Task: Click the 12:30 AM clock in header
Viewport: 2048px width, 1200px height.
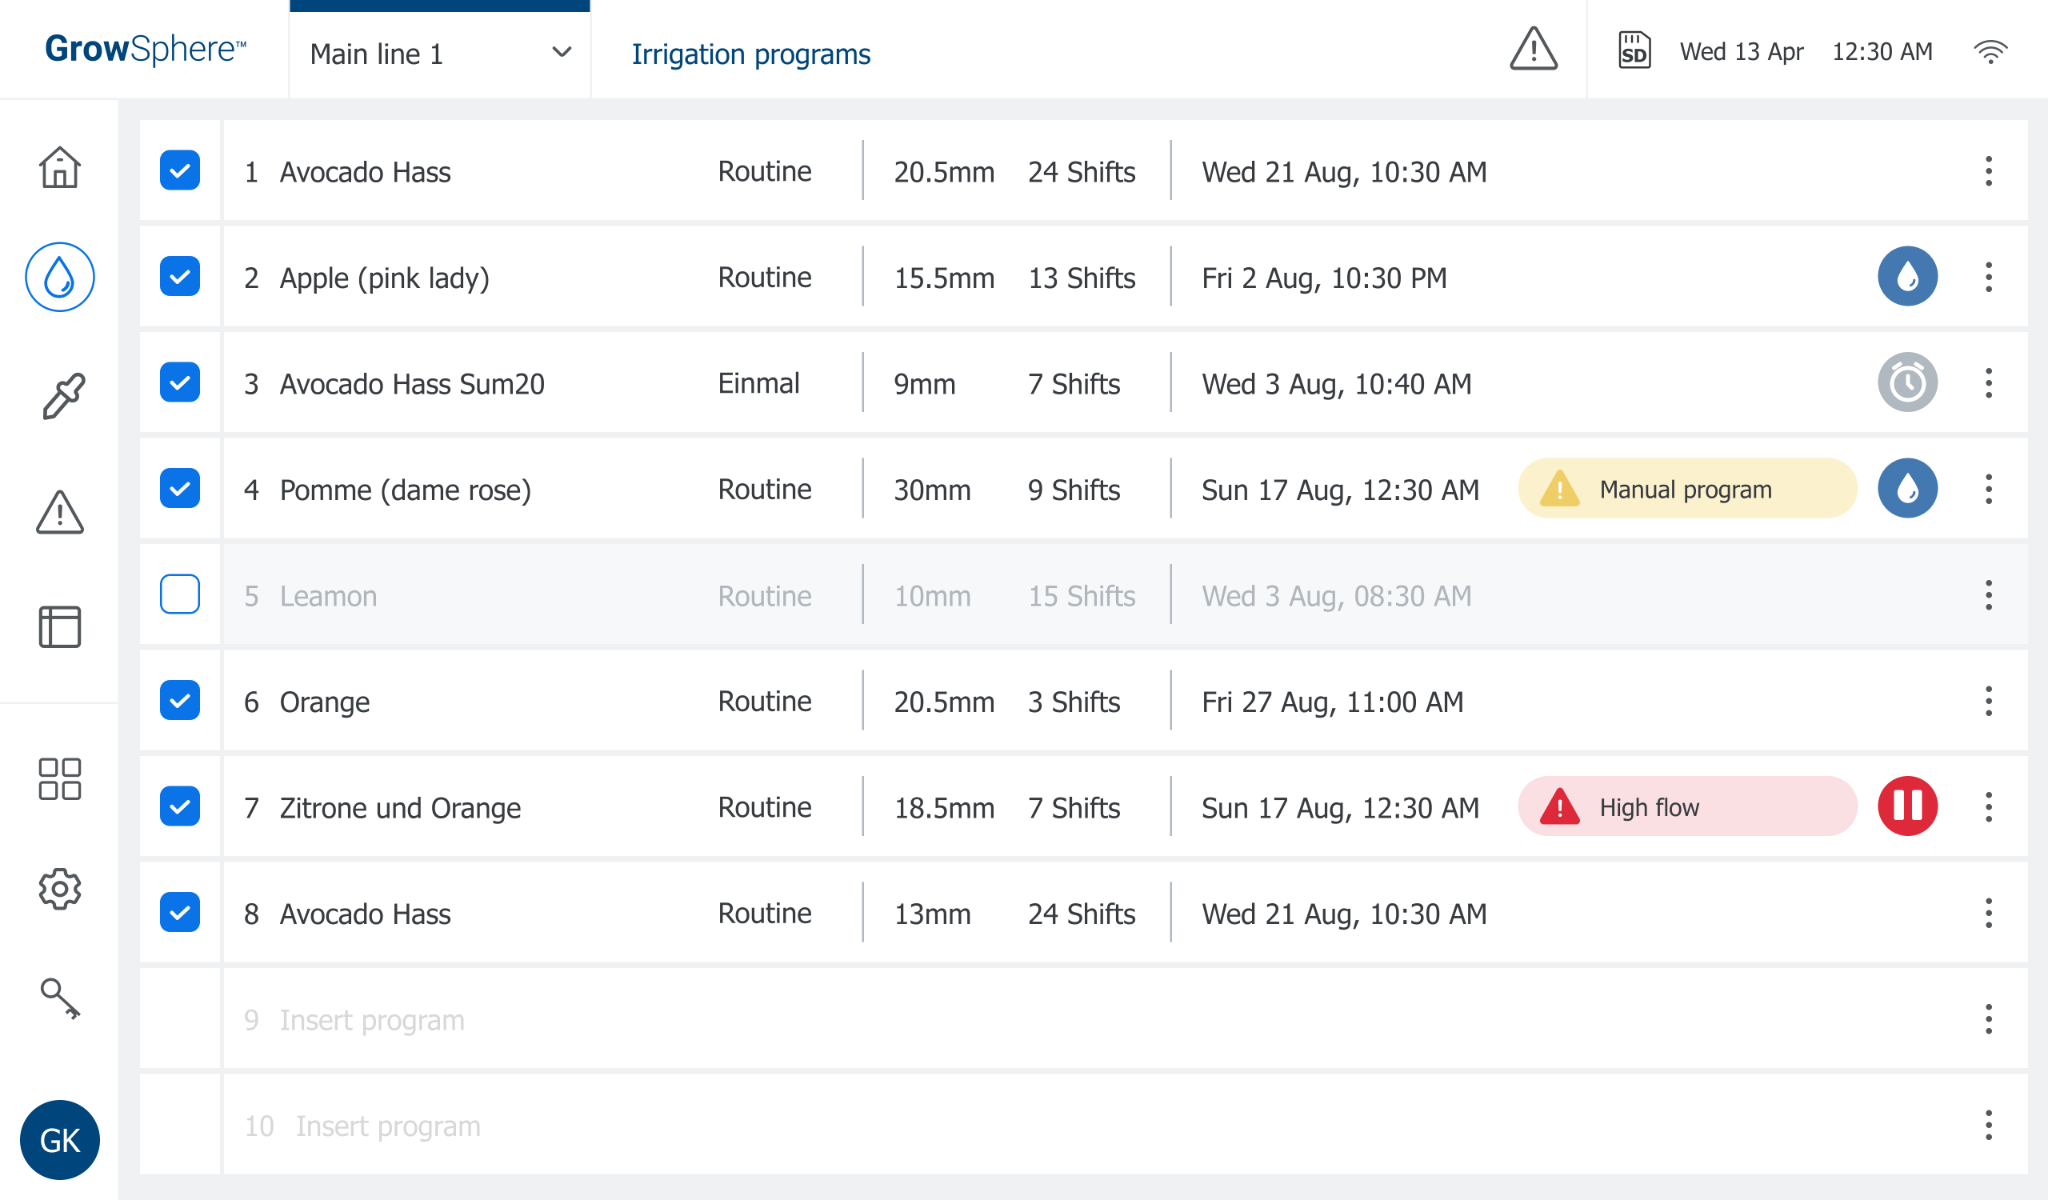Action: 1882,52
